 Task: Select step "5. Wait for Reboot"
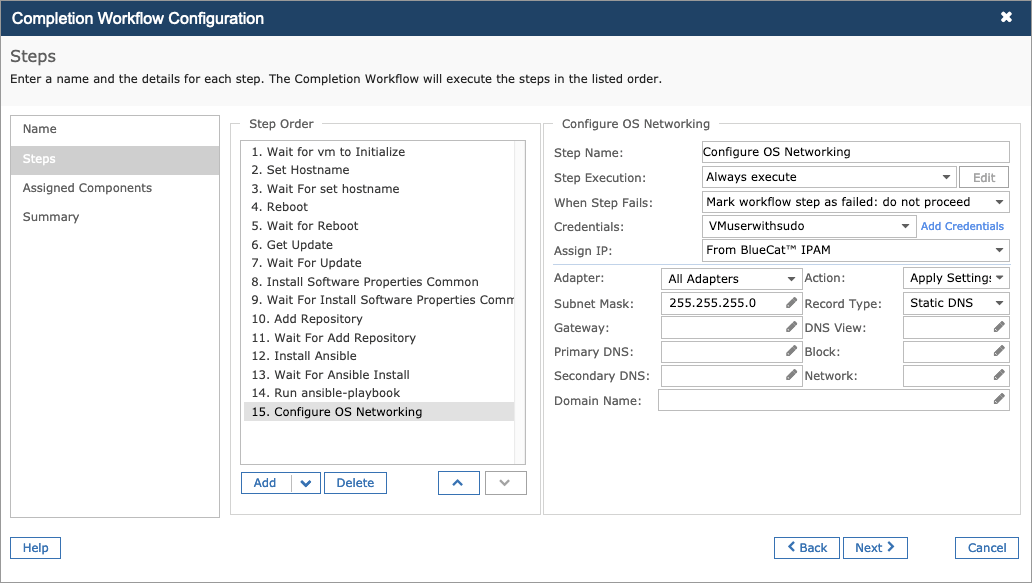coord(379,226)
